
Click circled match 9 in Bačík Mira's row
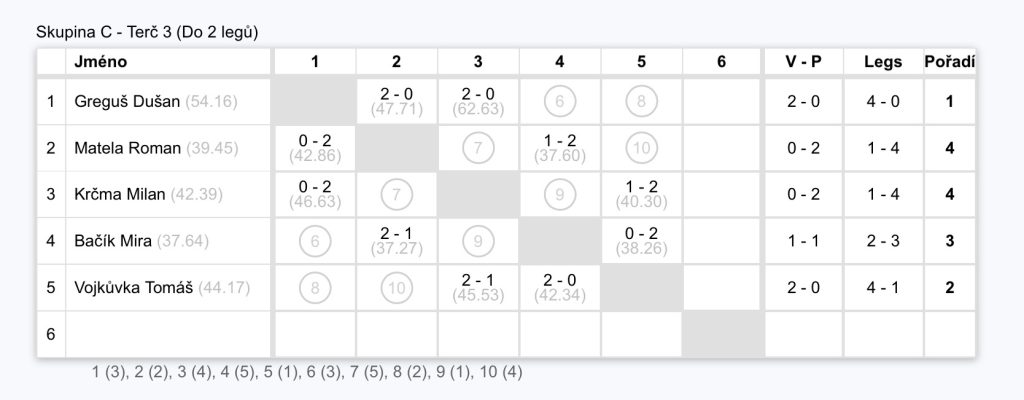478,241
